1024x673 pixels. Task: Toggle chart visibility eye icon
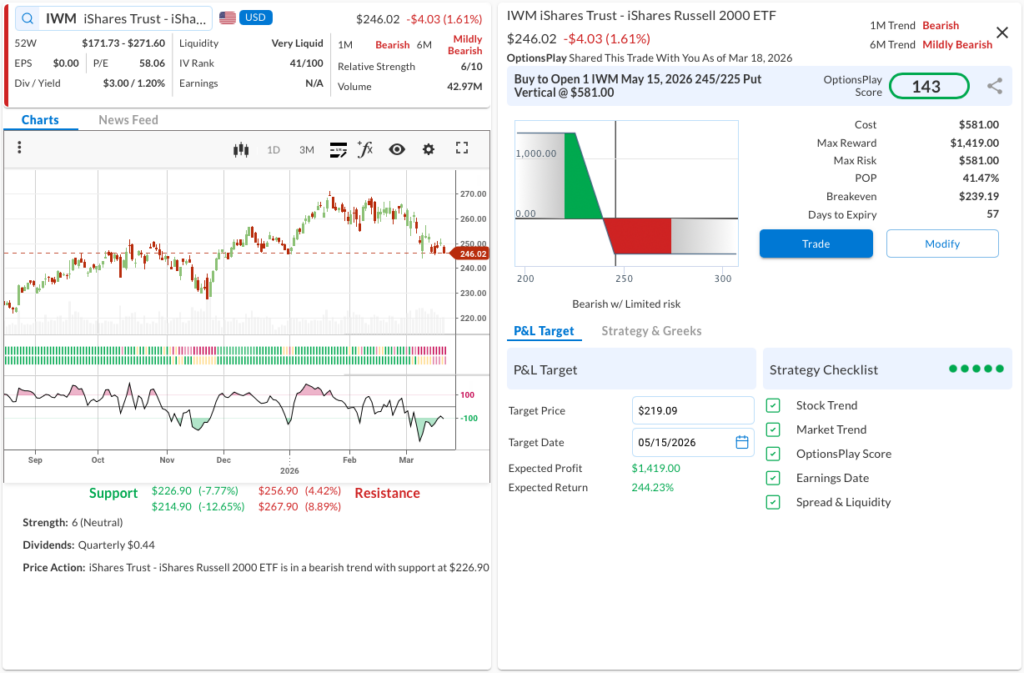click(x=397, y=149)
